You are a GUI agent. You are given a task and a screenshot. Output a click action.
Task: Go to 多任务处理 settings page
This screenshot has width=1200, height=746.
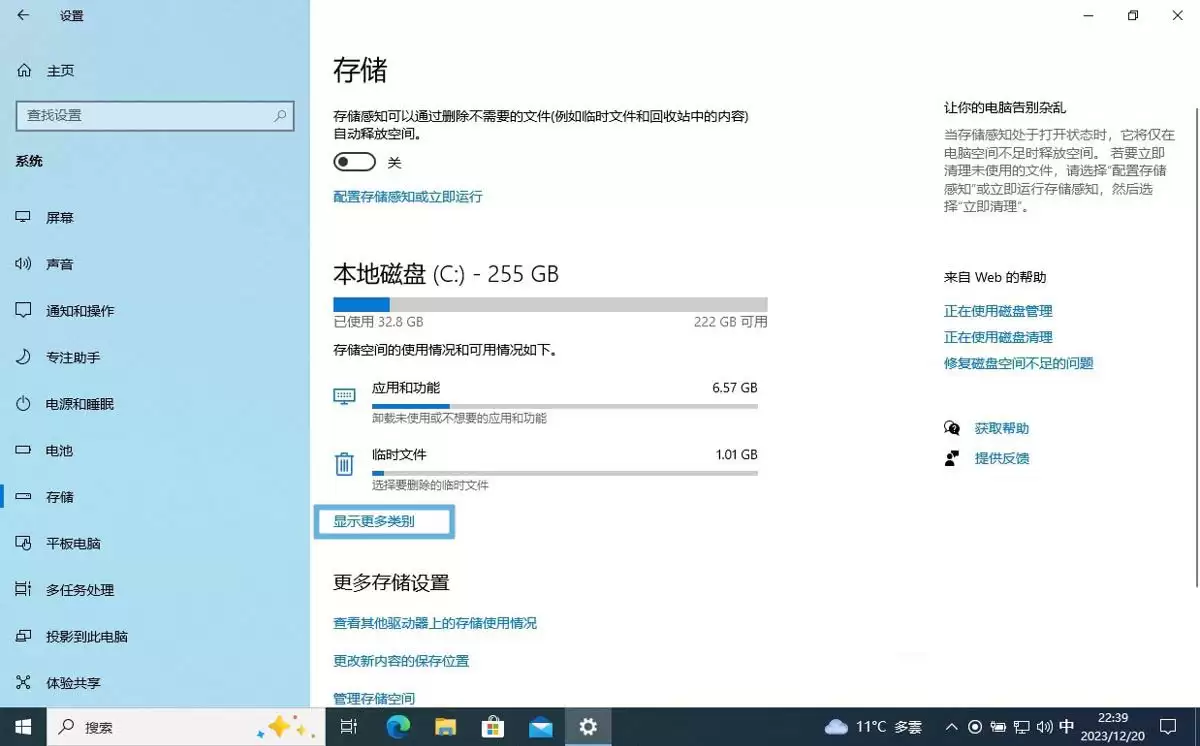(155, 590)
